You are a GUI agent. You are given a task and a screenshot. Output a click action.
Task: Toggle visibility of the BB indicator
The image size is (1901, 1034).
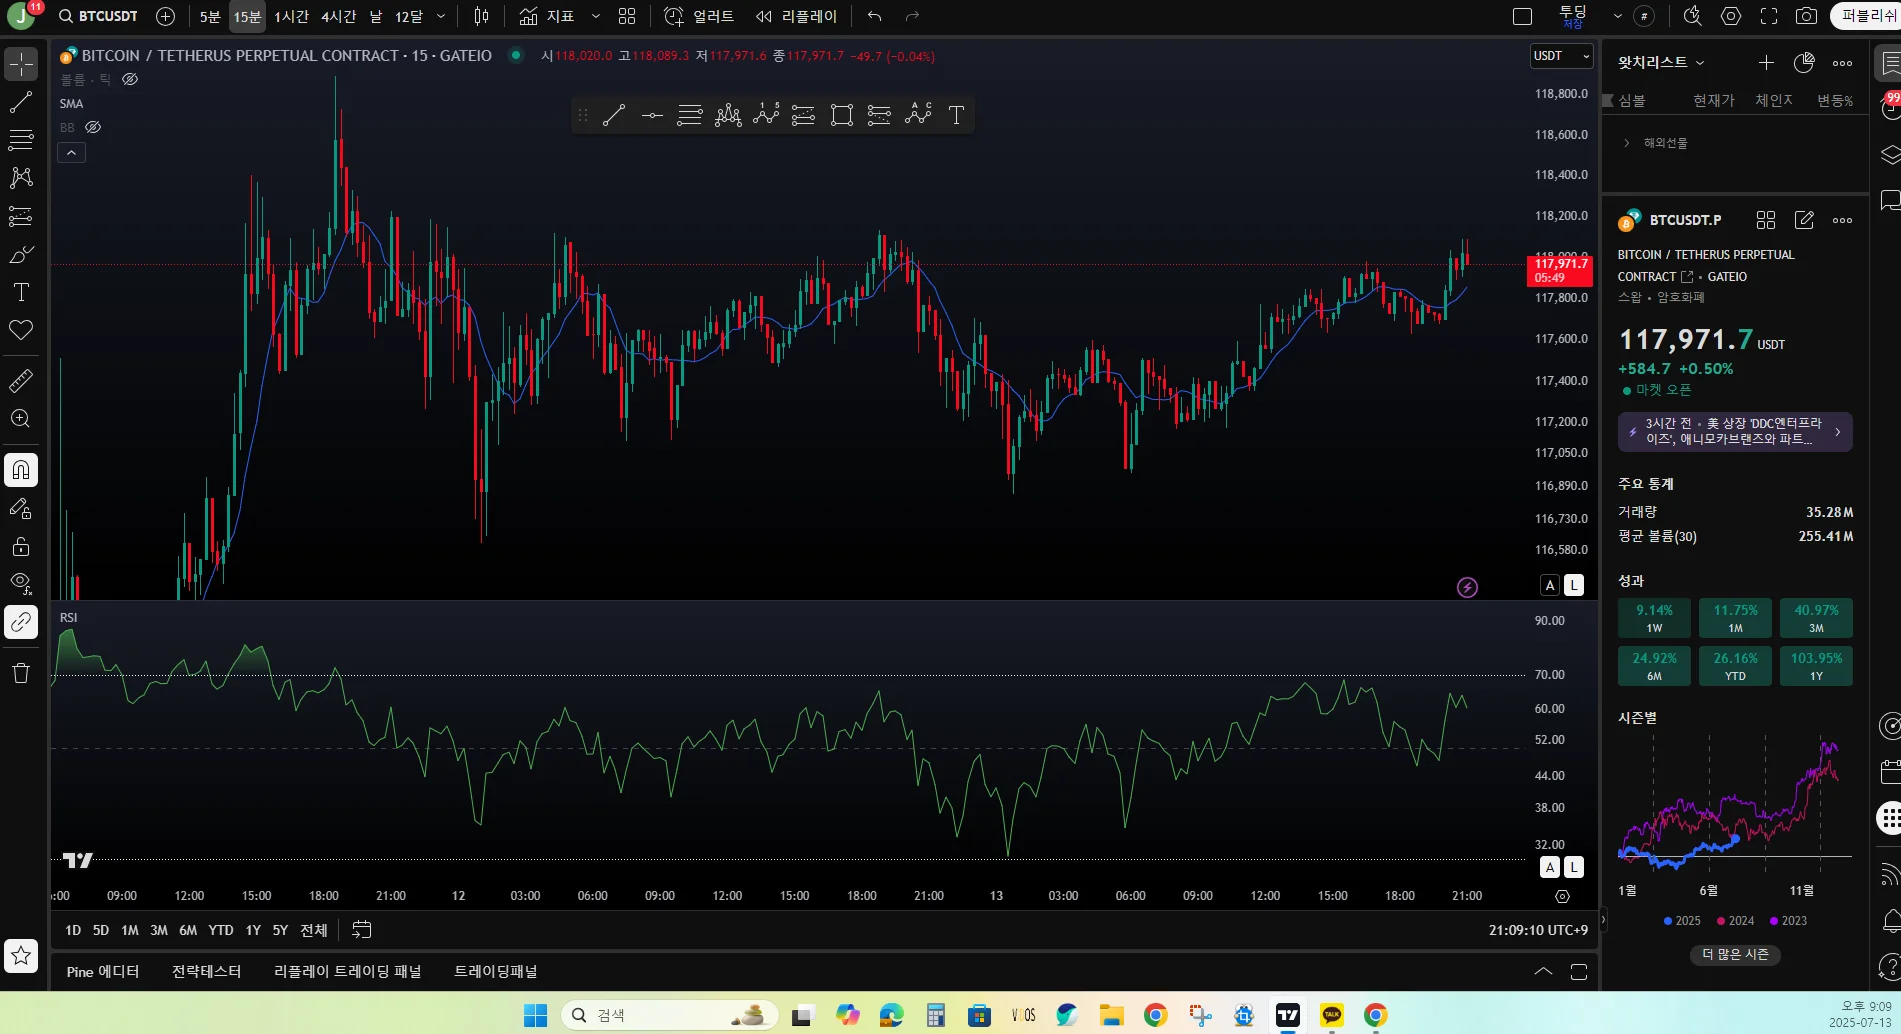pos(93,127)
